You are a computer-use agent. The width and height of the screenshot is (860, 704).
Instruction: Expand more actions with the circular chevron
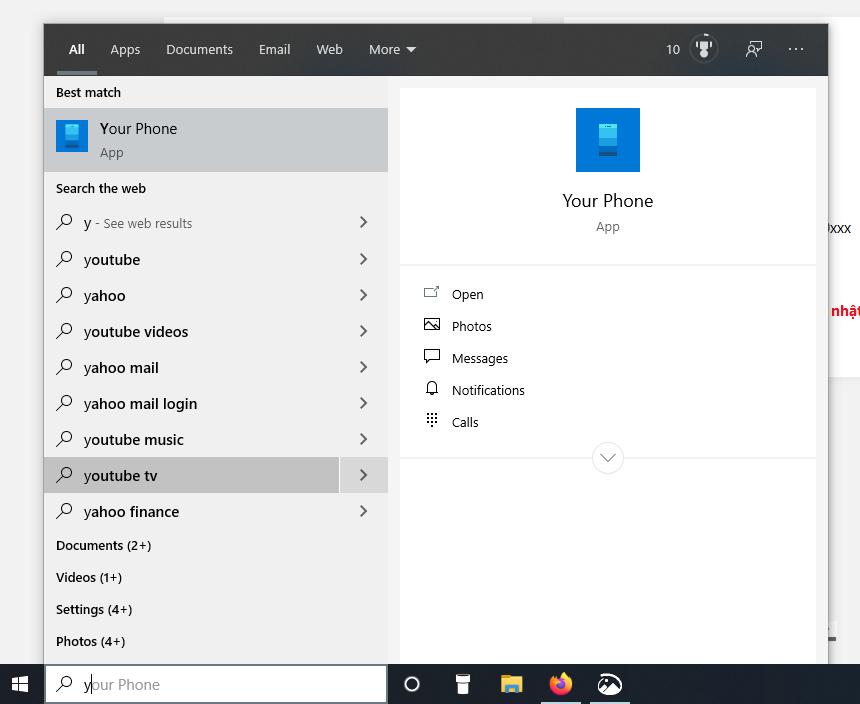click(x=608, y=458)
